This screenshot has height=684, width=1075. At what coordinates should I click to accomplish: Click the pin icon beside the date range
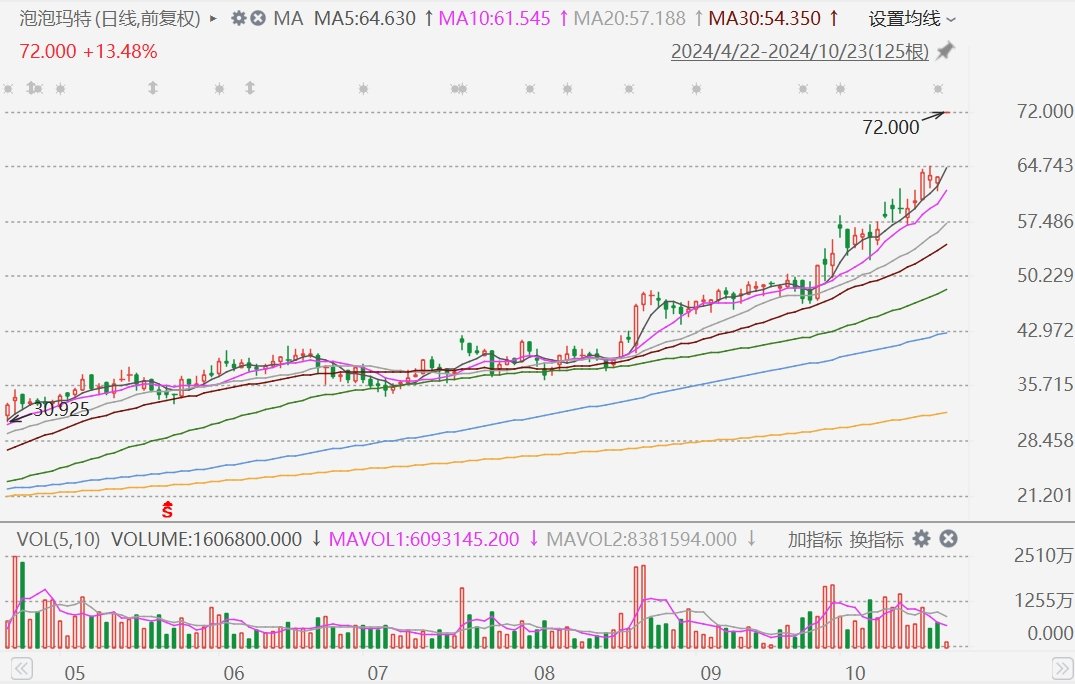pyautogui.click(x=944, y=51)
